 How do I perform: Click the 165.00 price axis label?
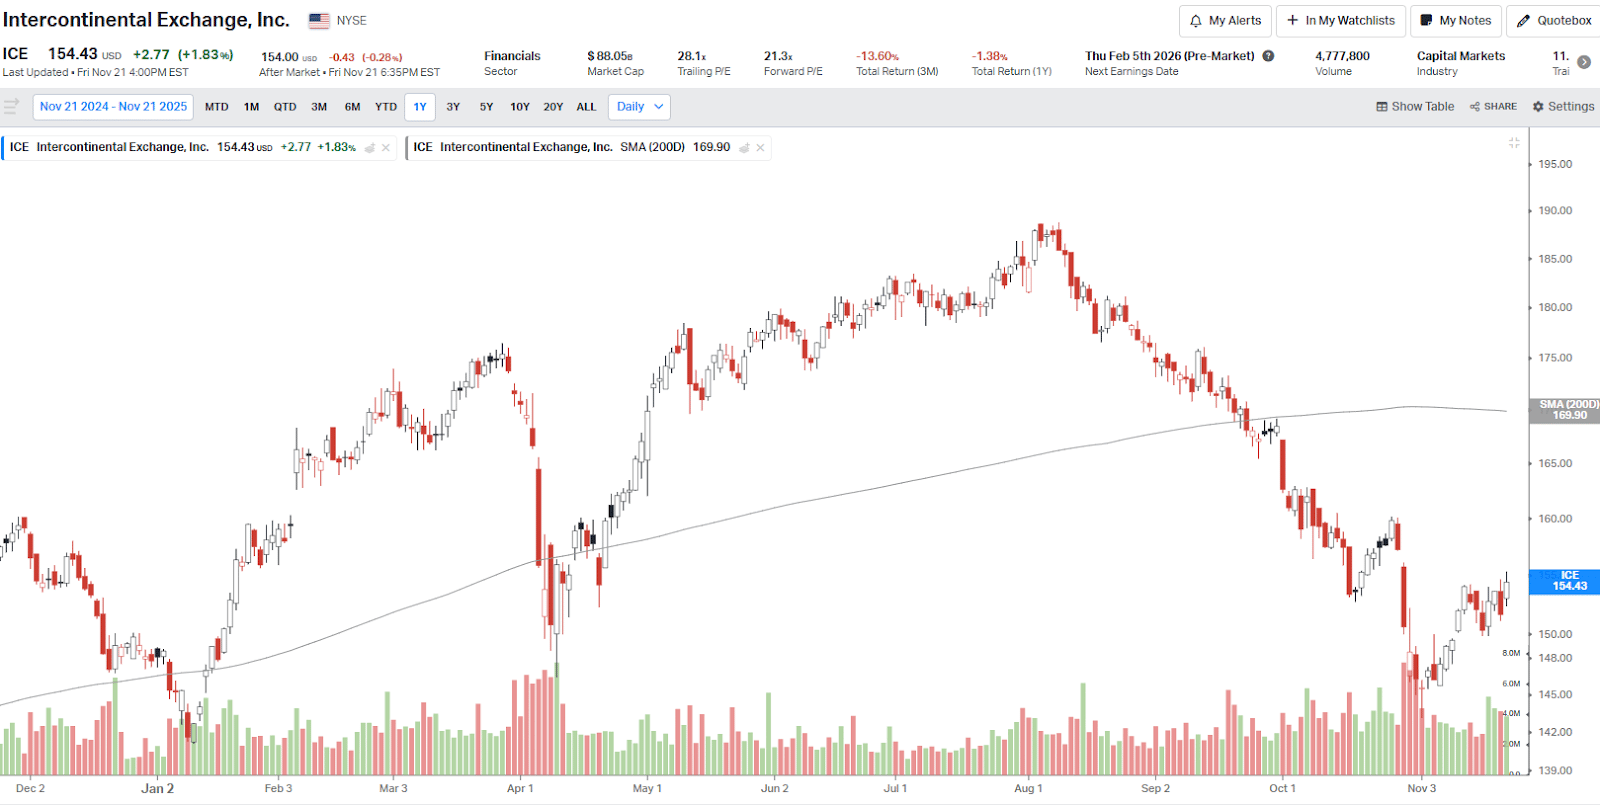[1555, 464]
